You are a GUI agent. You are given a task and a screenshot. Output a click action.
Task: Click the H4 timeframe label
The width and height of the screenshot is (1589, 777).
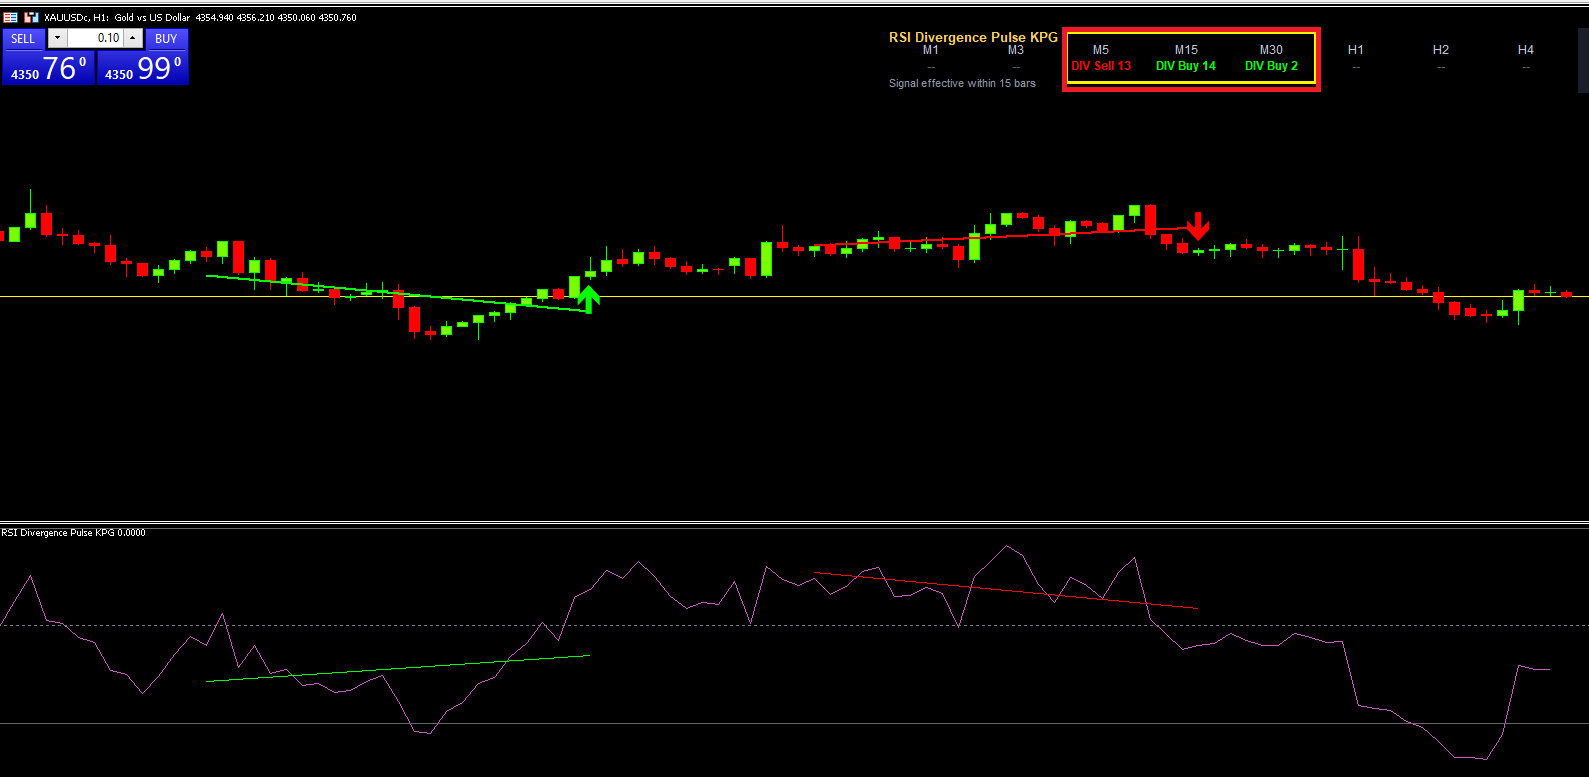click(1526, 49)
